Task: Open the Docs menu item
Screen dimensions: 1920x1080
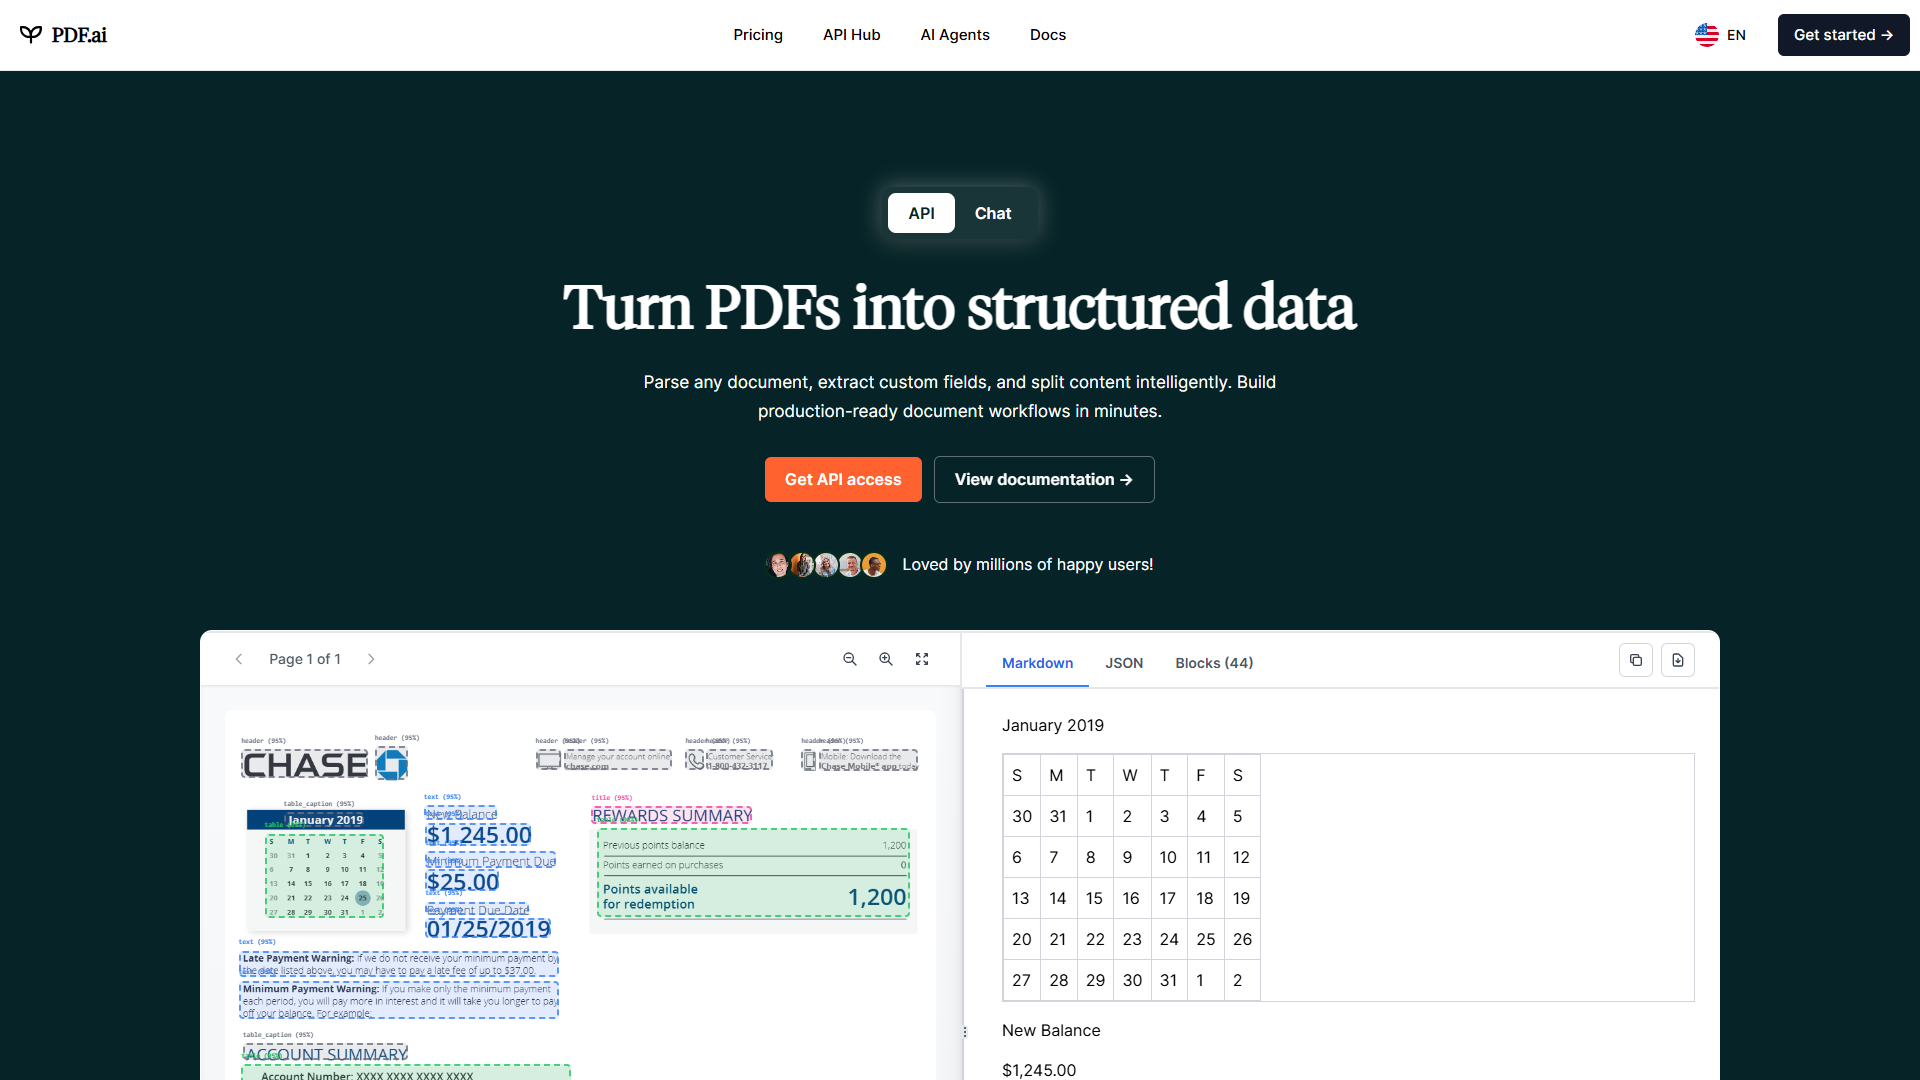Action: [x=1048, y=35]
